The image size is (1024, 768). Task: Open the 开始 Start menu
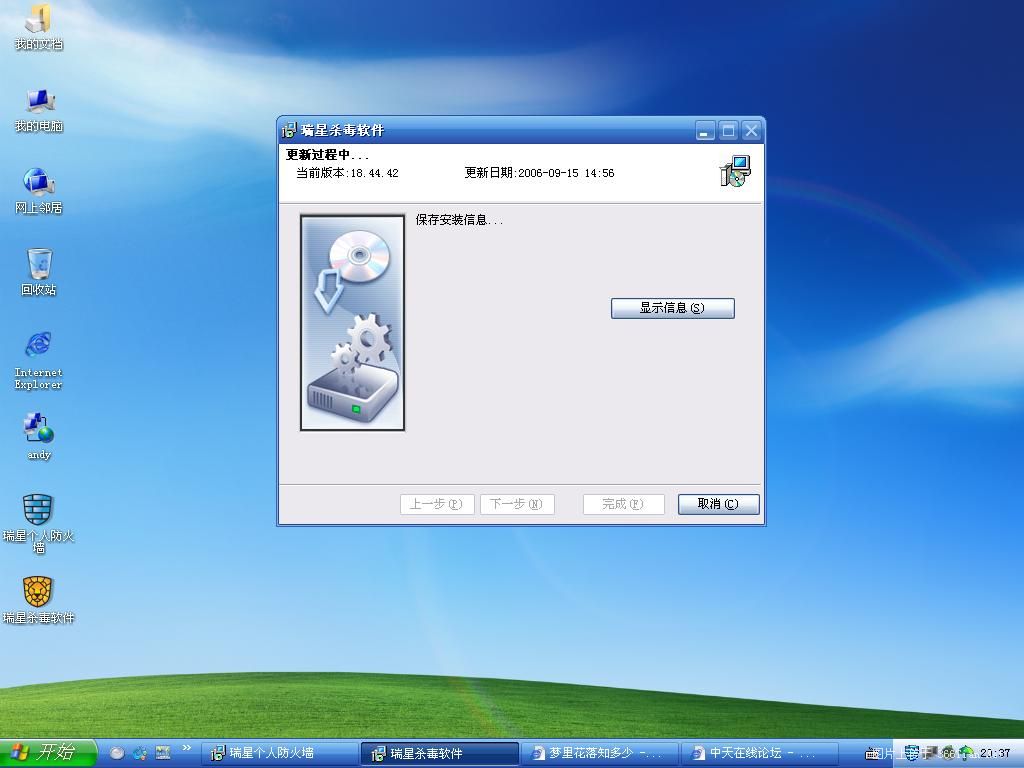tap(48, 753)
